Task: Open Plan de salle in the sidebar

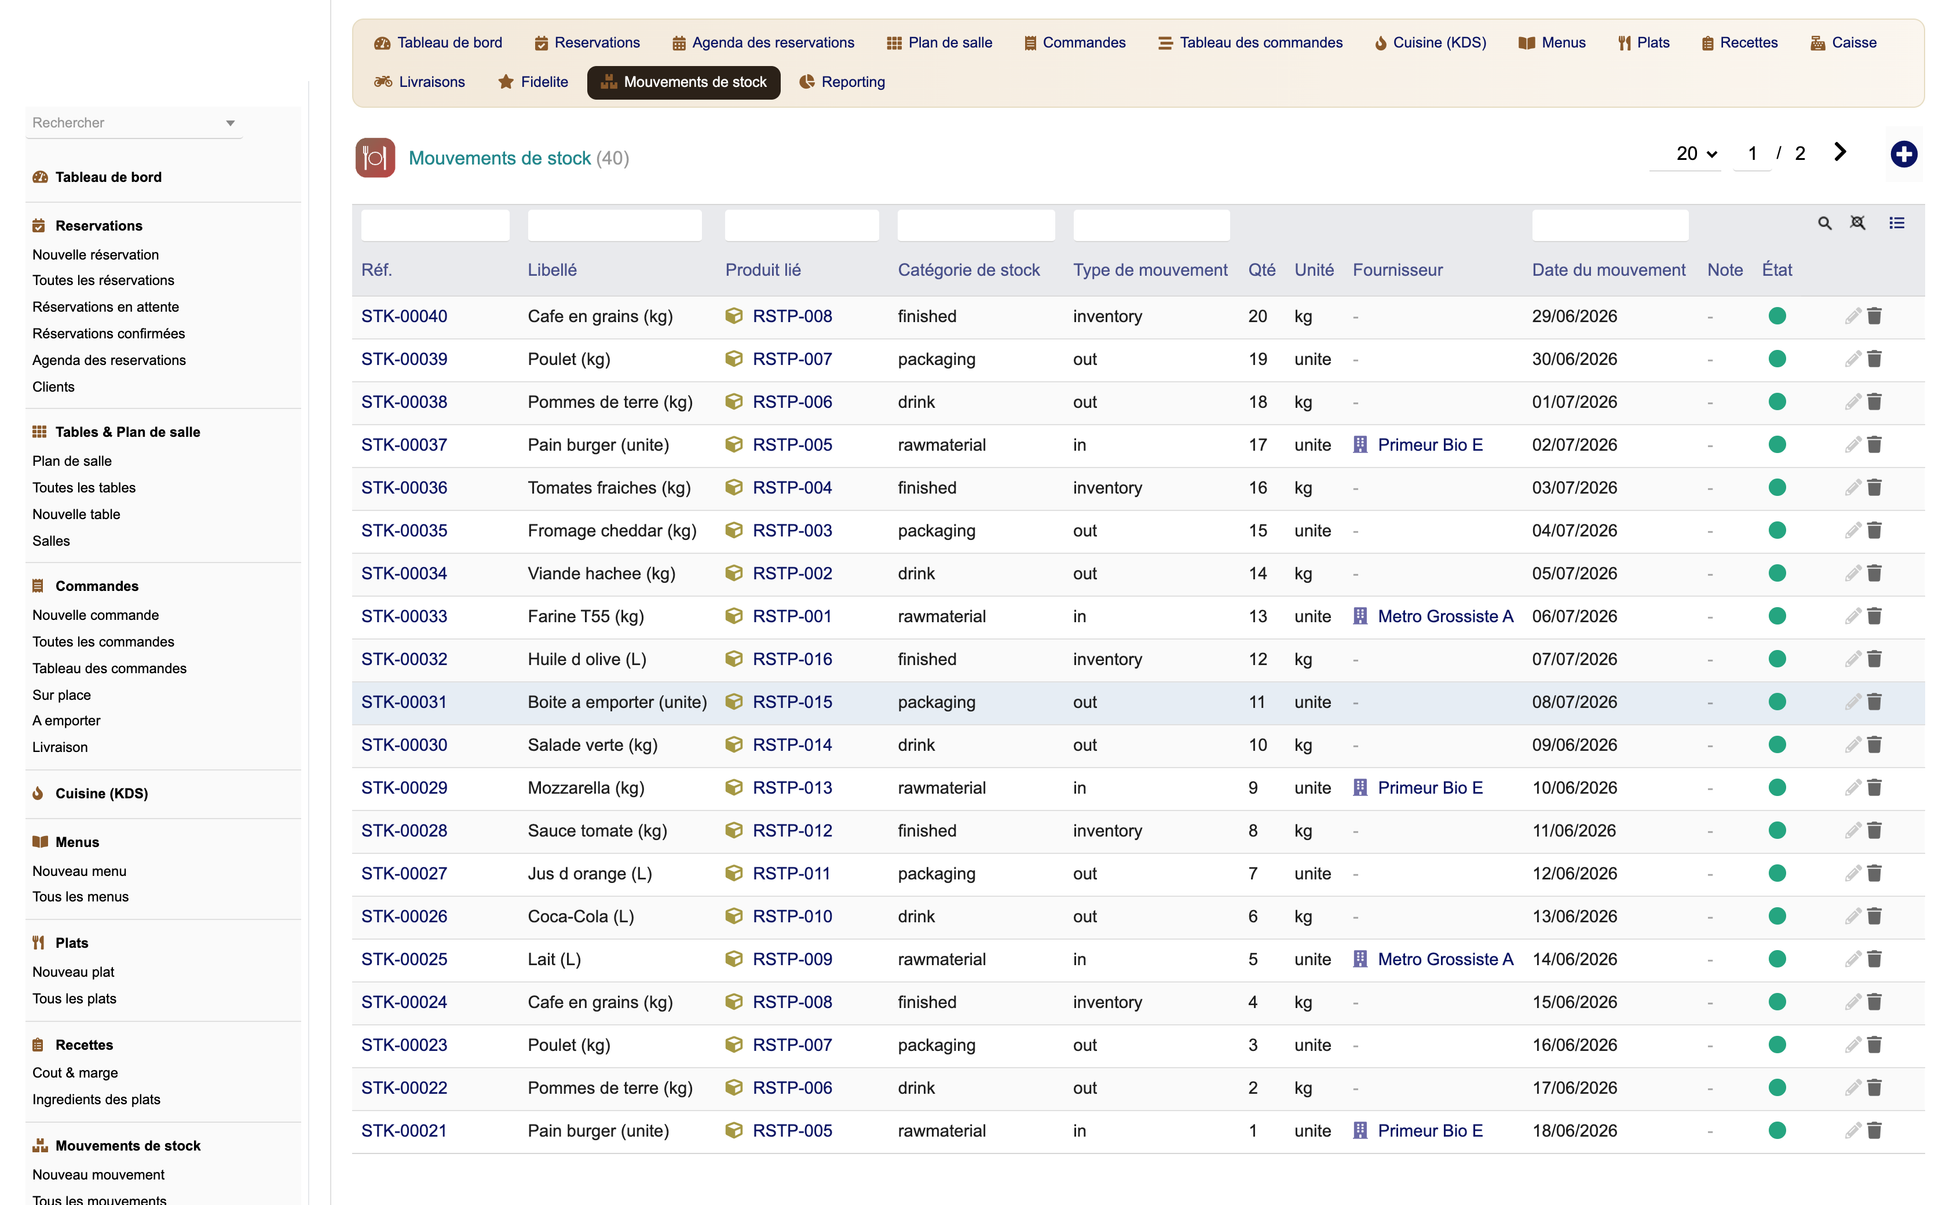Action: click(x=72, y=461)
